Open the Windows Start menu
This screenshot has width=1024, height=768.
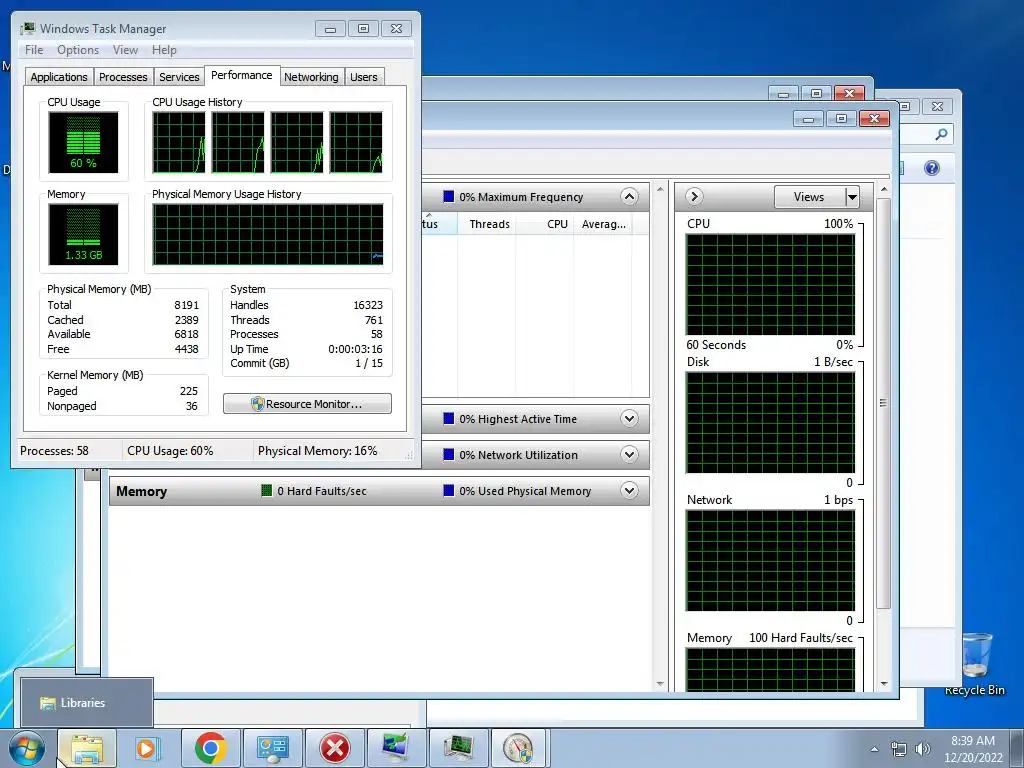click(x=26, y=748)
